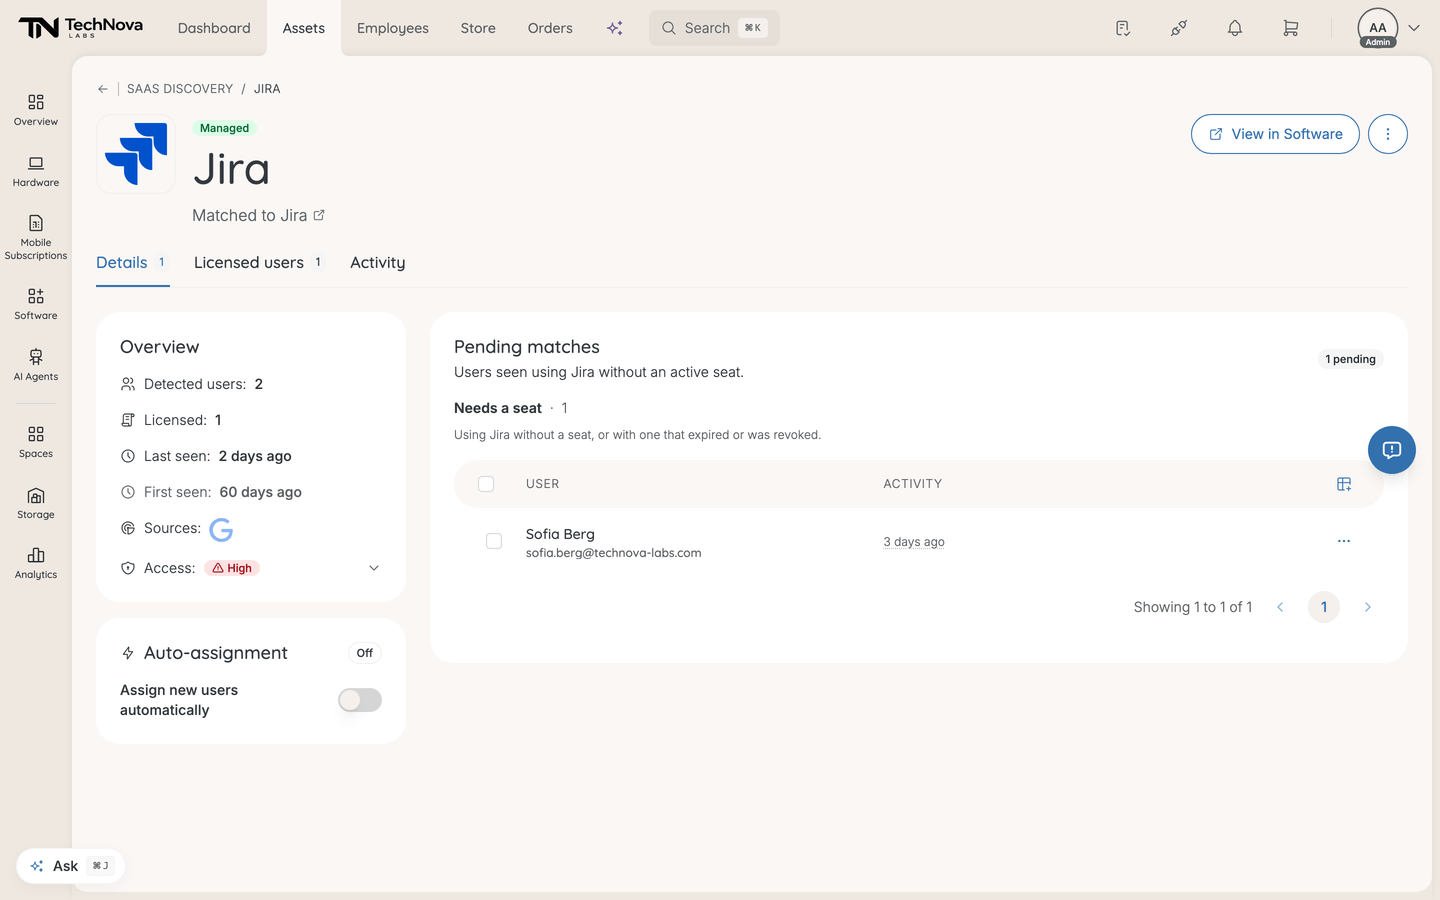Open Spaces in the sidebar
The image size is (1440, 900).
pos(36,442)
